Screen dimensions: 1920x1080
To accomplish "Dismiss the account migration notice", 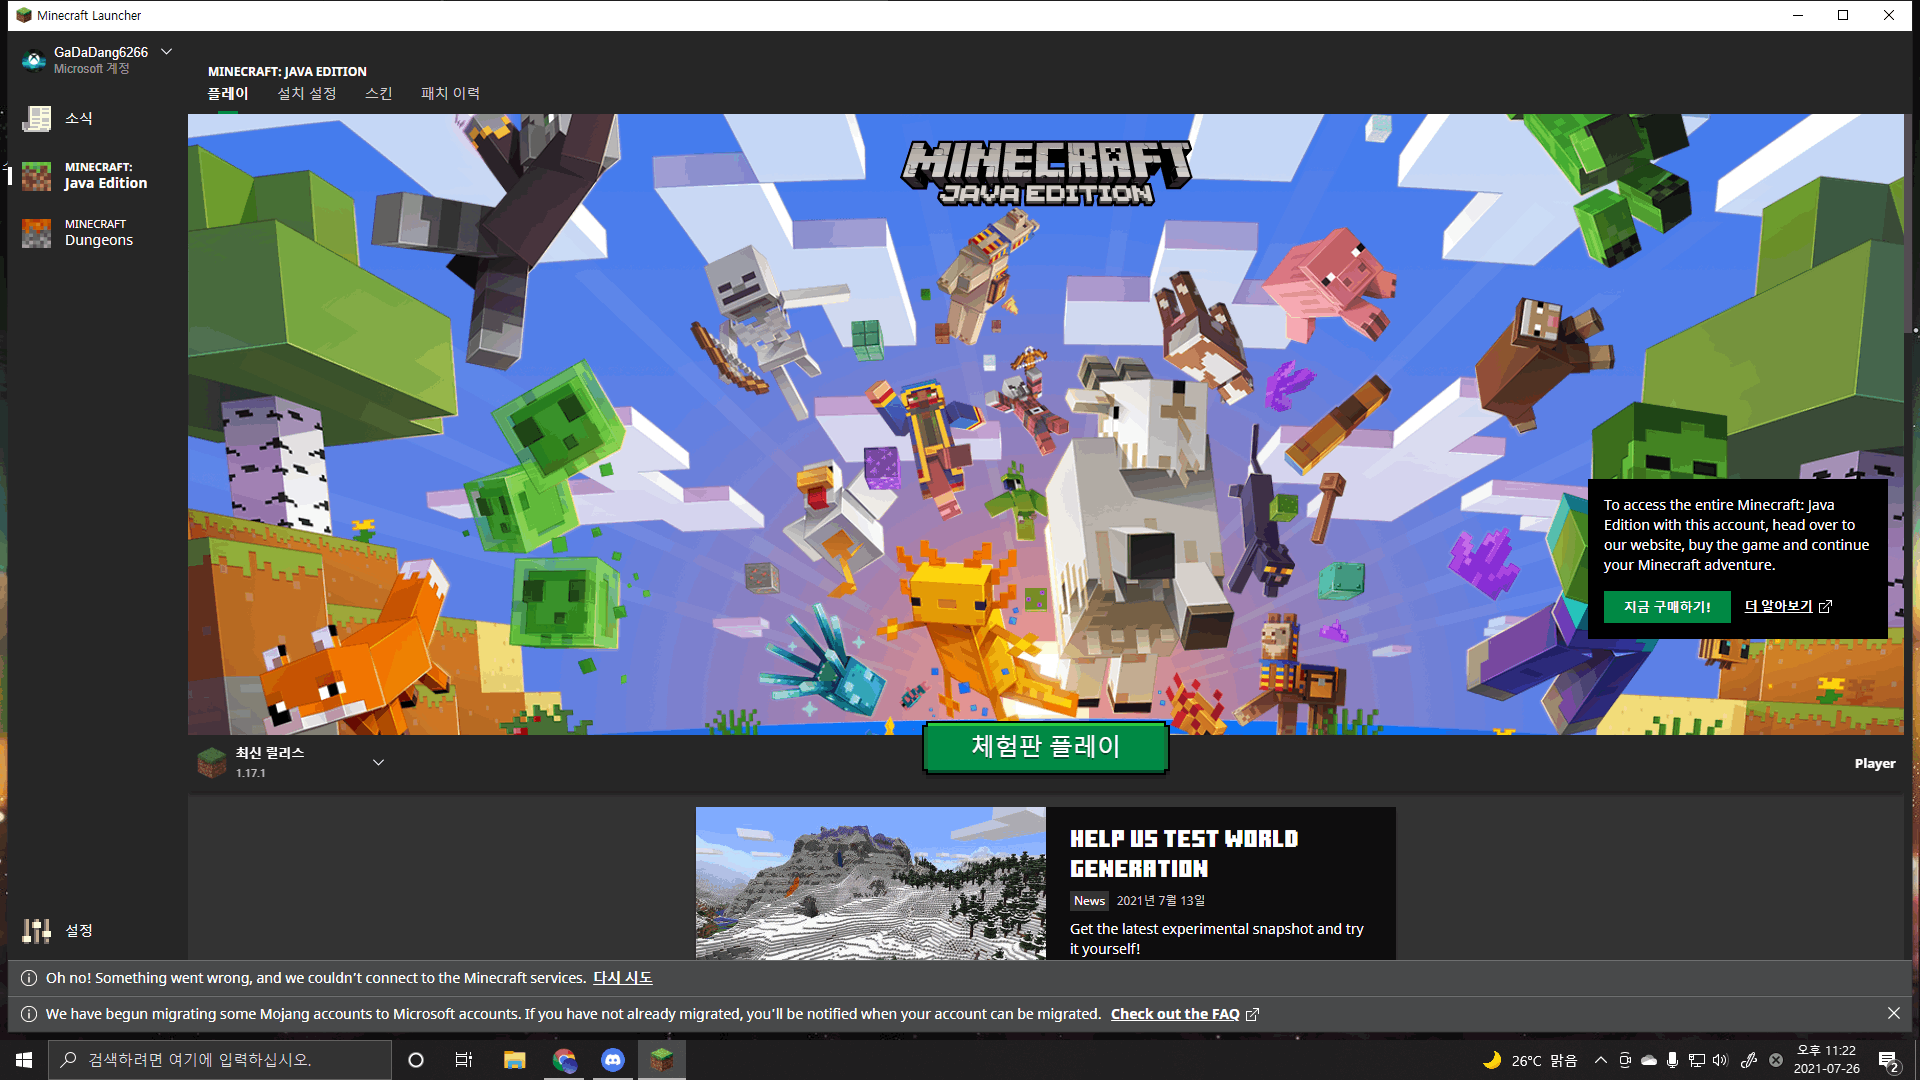I will 1893,1014.
